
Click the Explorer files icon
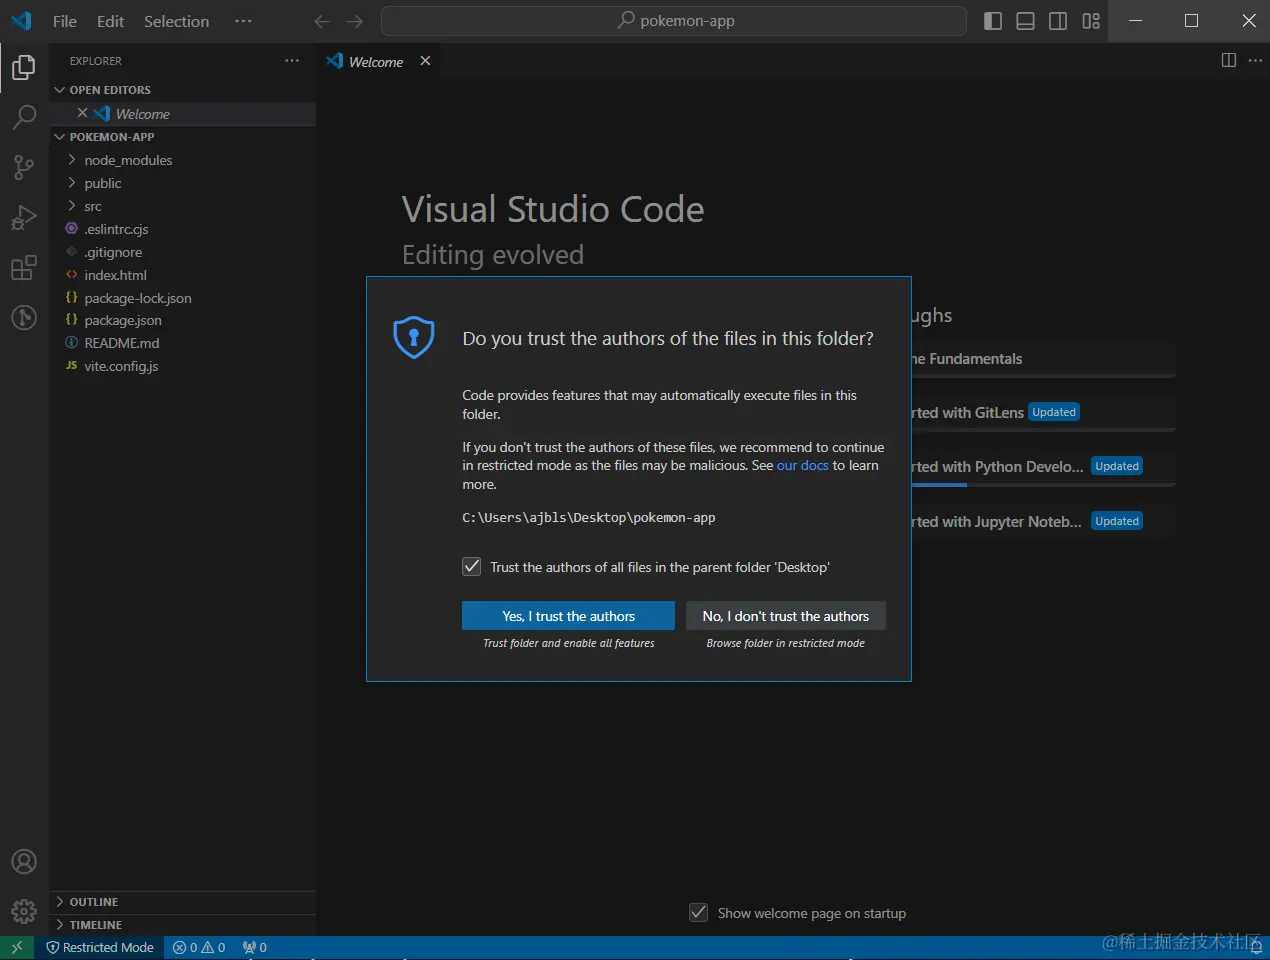pyautogui.click(x=24, y=67)
